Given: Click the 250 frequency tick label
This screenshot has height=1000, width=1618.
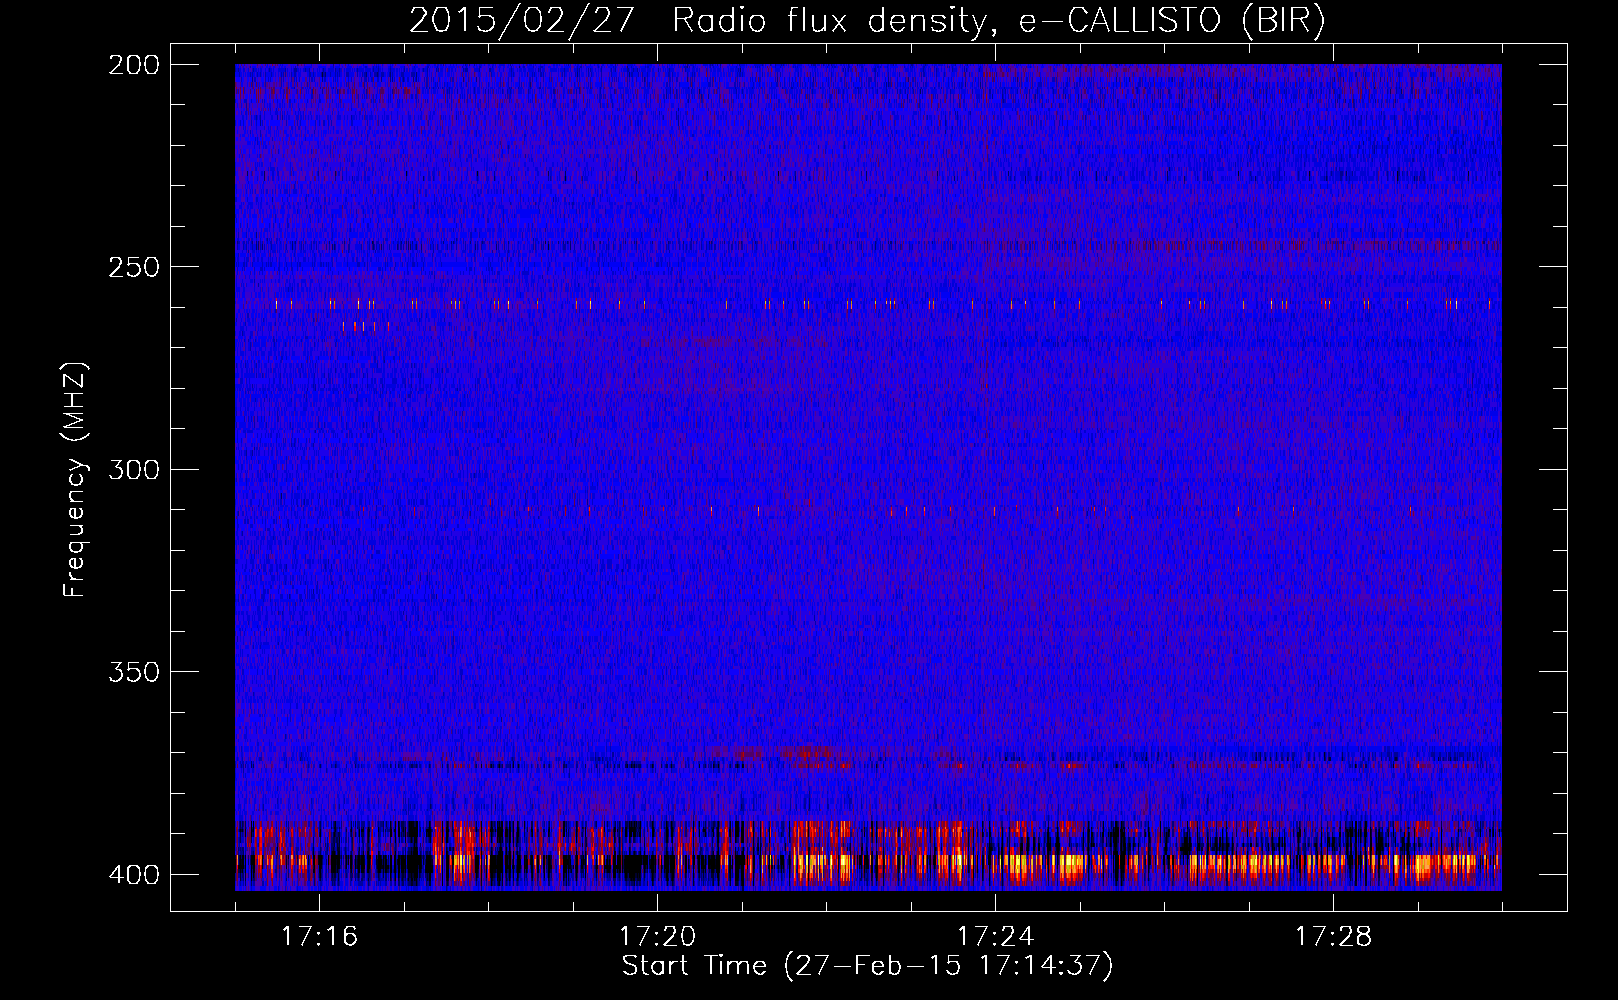Looking at the screenshot, I should pos(133,267).
